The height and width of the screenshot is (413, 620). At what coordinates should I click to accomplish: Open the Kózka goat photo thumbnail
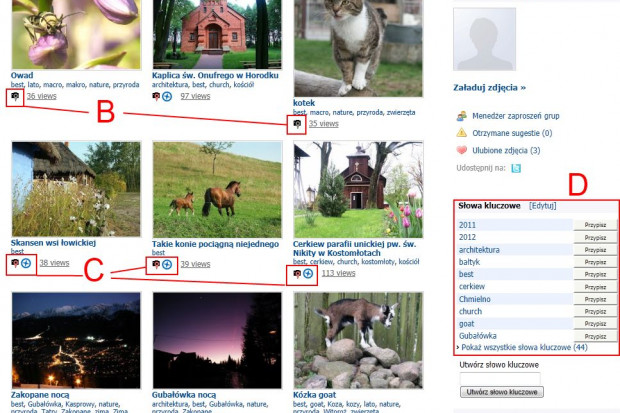click(x=358, y=341)
